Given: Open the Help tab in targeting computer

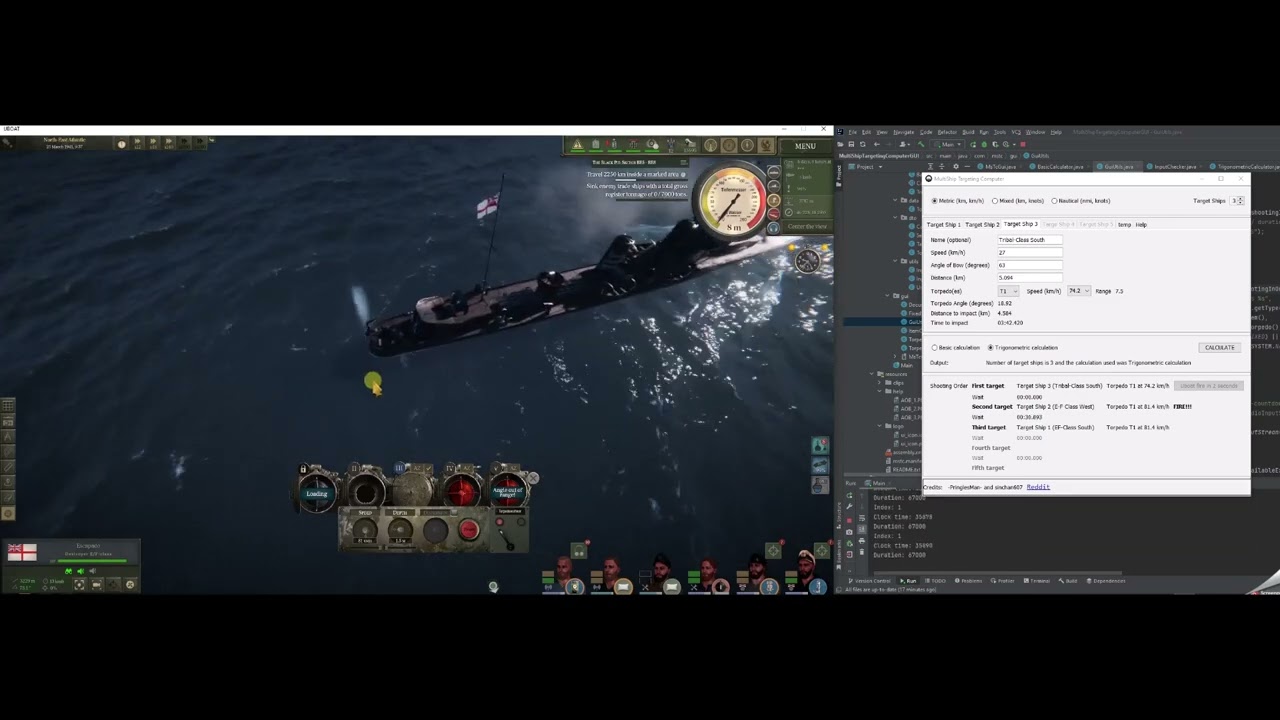Looking at the screenshot, I should 1141,225.
